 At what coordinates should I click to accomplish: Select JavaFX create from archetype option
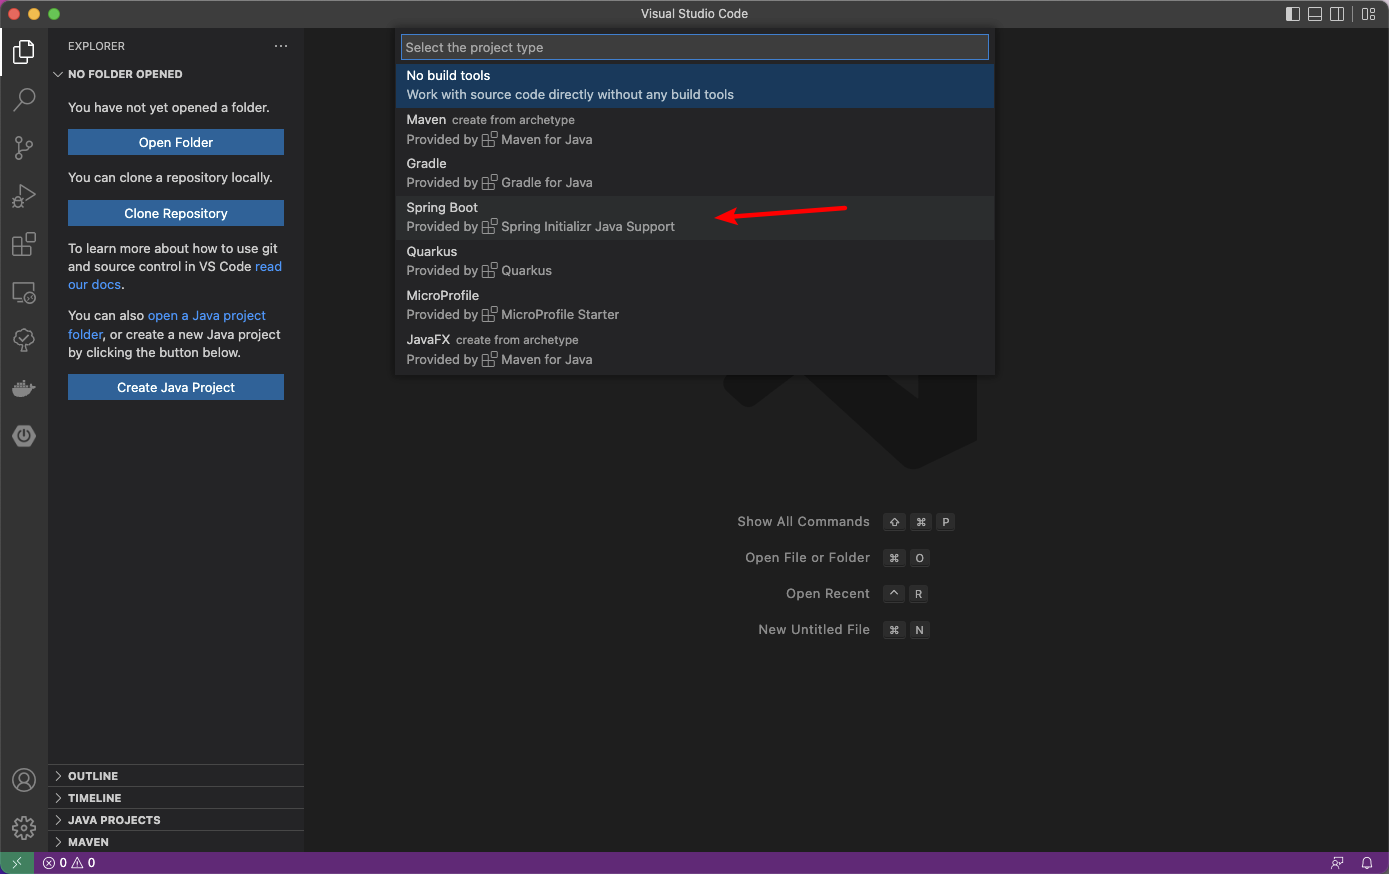click(x=695, y=349)
